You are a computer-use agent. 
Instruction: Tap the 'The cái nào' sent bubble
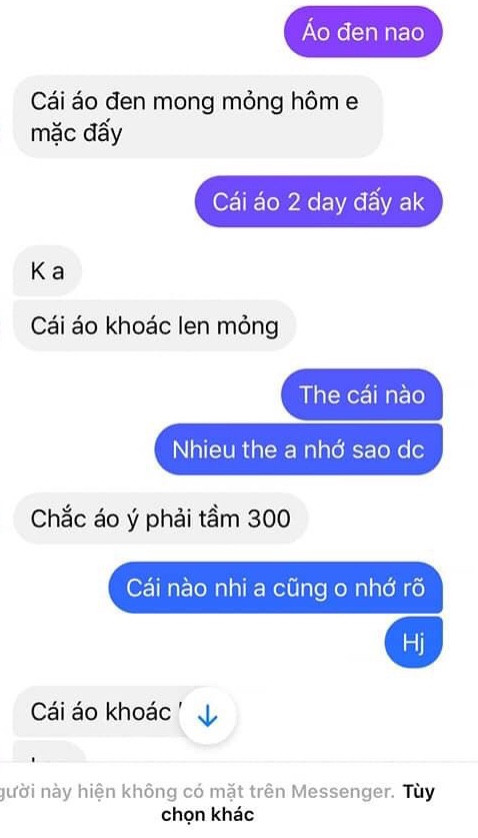point(362,394)
